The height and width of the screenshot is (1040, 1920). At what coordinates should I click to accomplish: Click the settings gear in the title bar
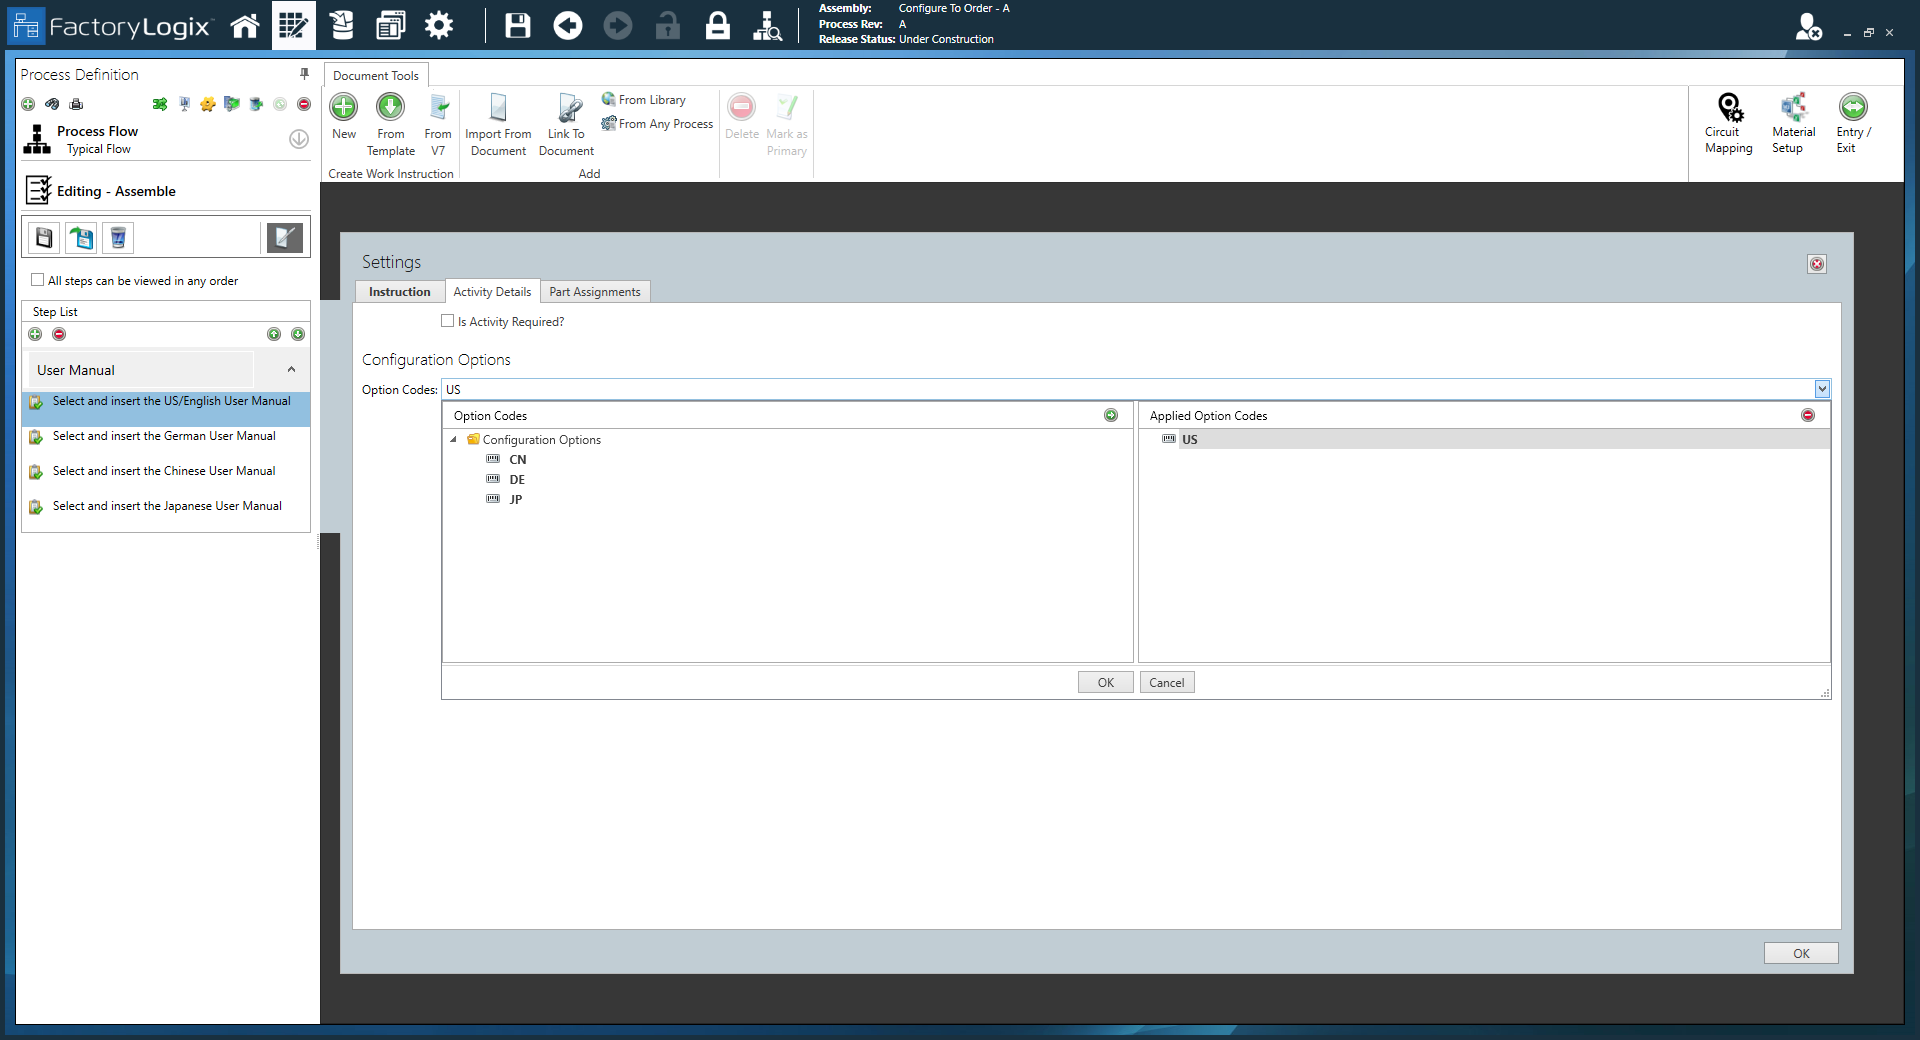pyautogui.click(x=438, y=25)
